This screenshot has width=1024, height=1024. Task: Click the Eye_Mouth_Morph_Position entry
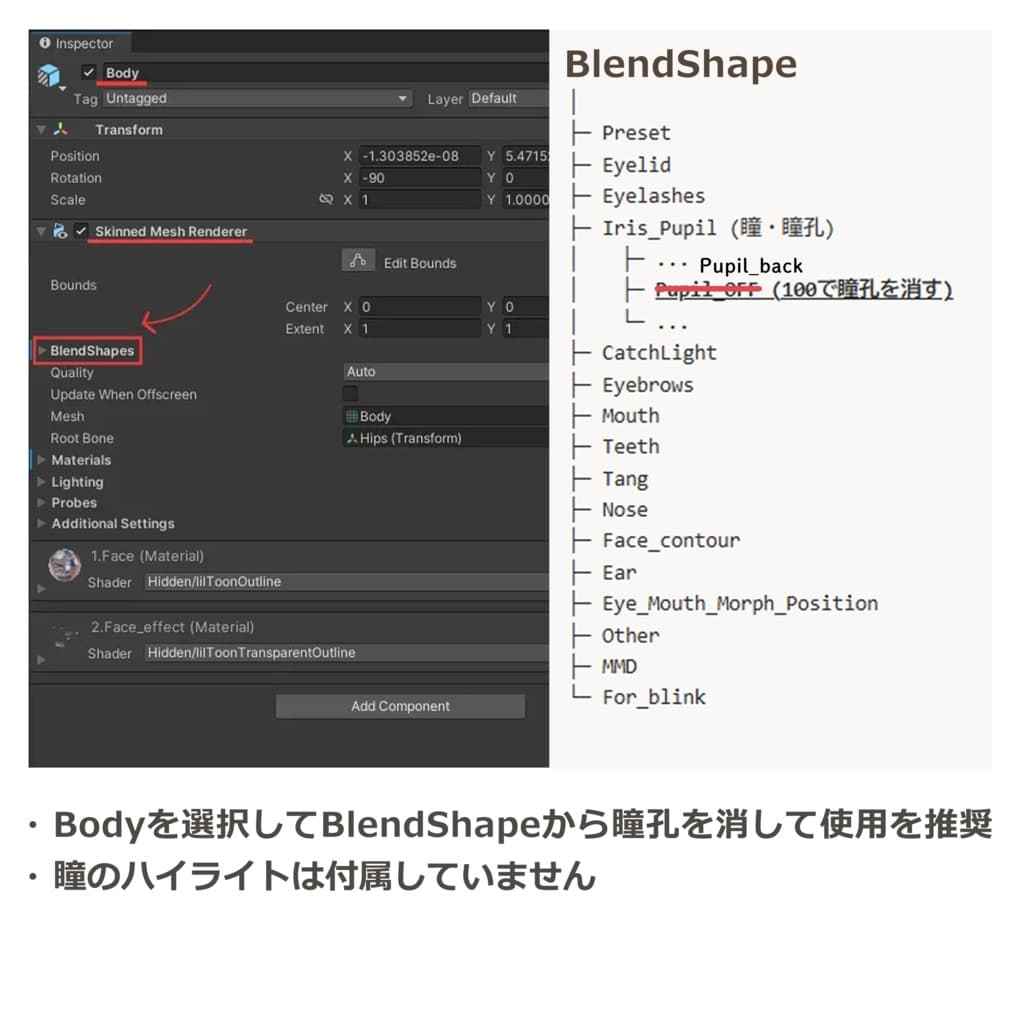coord(740,604)
